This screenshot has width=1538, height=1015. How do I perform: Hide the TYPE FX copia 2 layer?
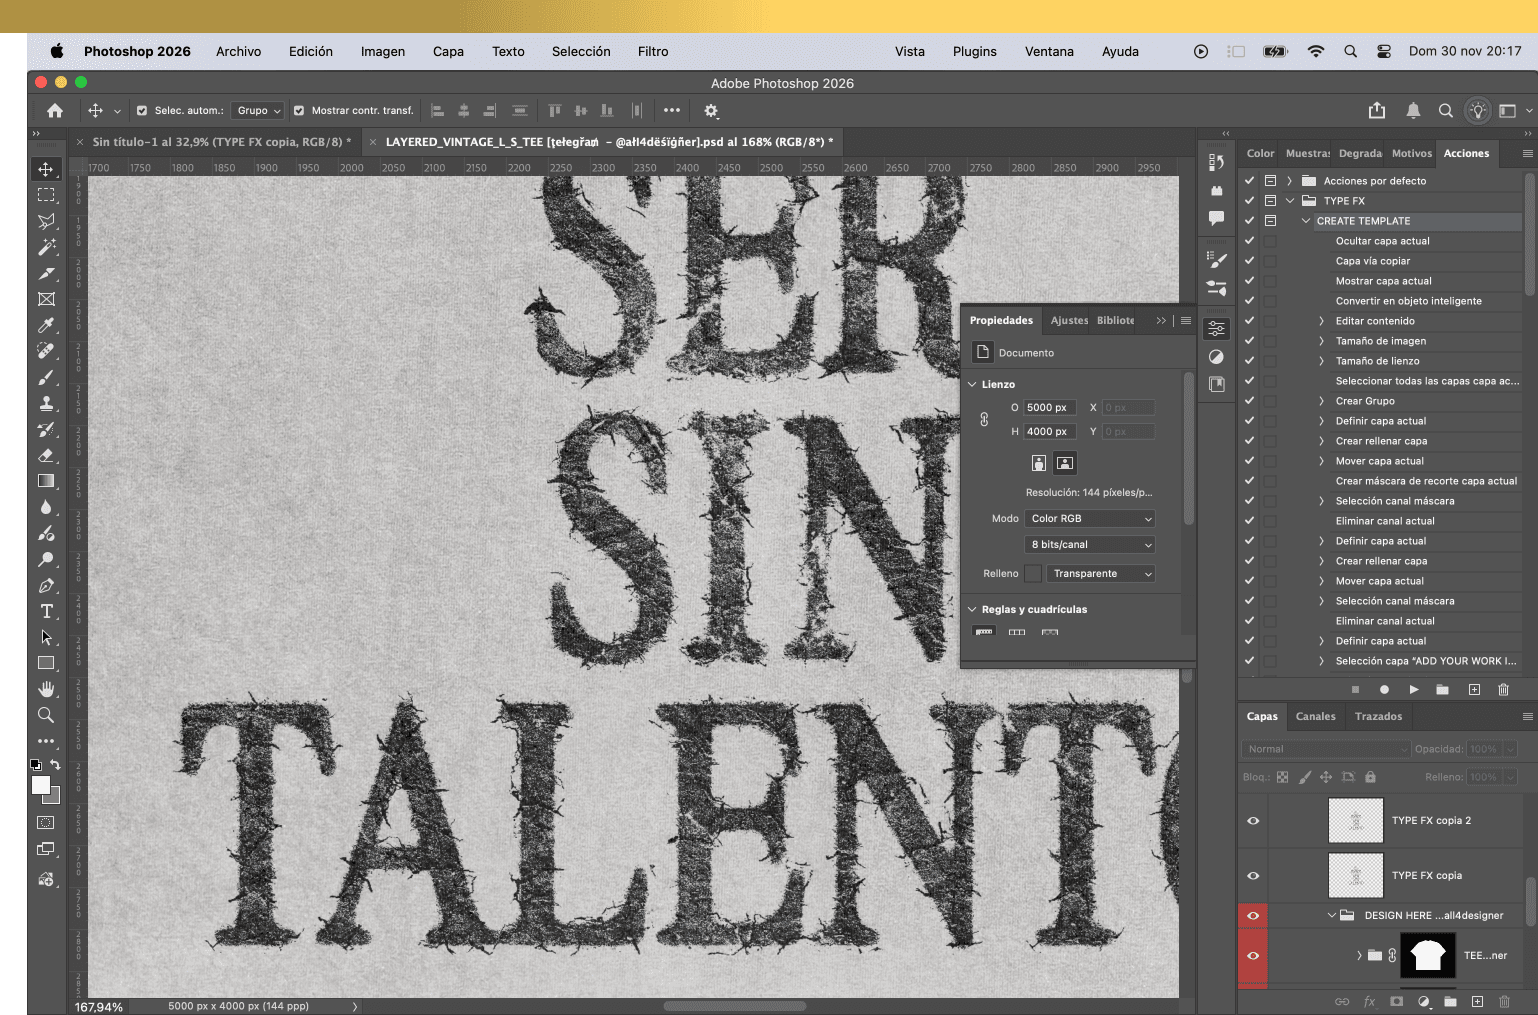click(1253, 821)
